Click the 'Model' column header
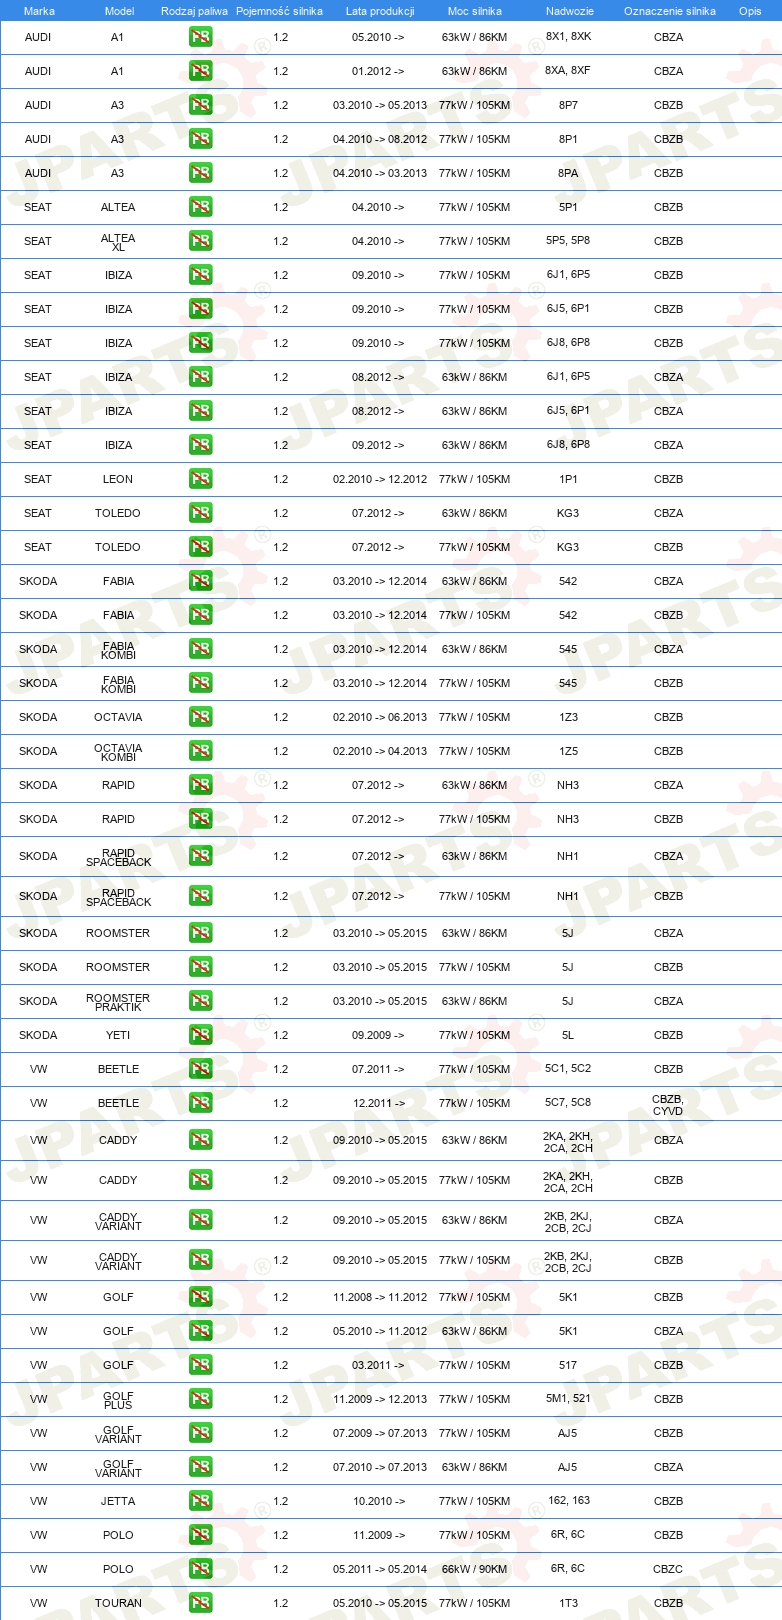 pos(119,11)
